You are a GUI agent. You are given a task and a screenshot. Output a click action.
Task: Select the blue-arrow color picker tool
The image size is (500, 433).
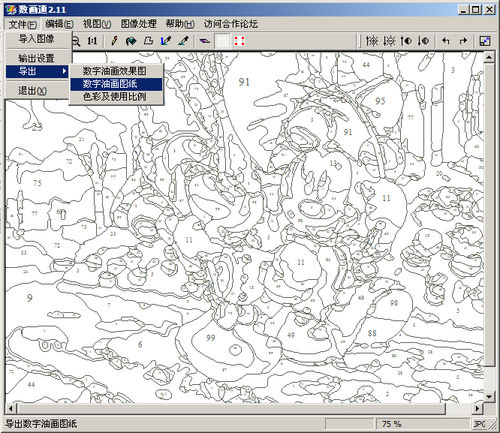(166, 41)
